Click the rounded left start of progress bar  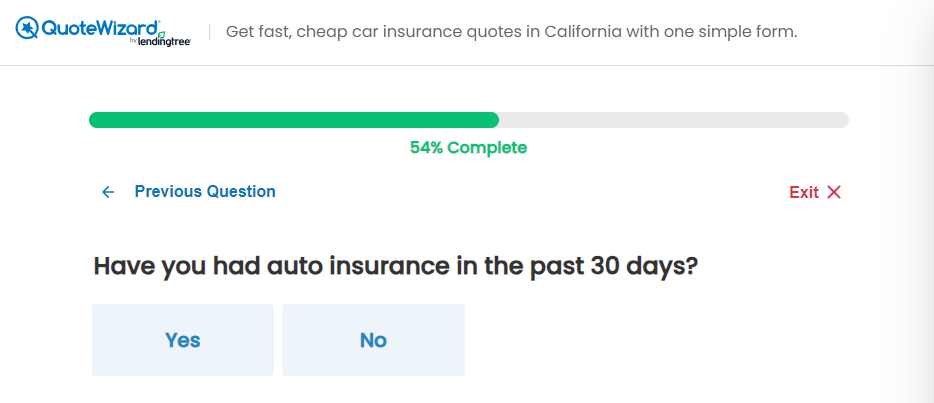94,120
